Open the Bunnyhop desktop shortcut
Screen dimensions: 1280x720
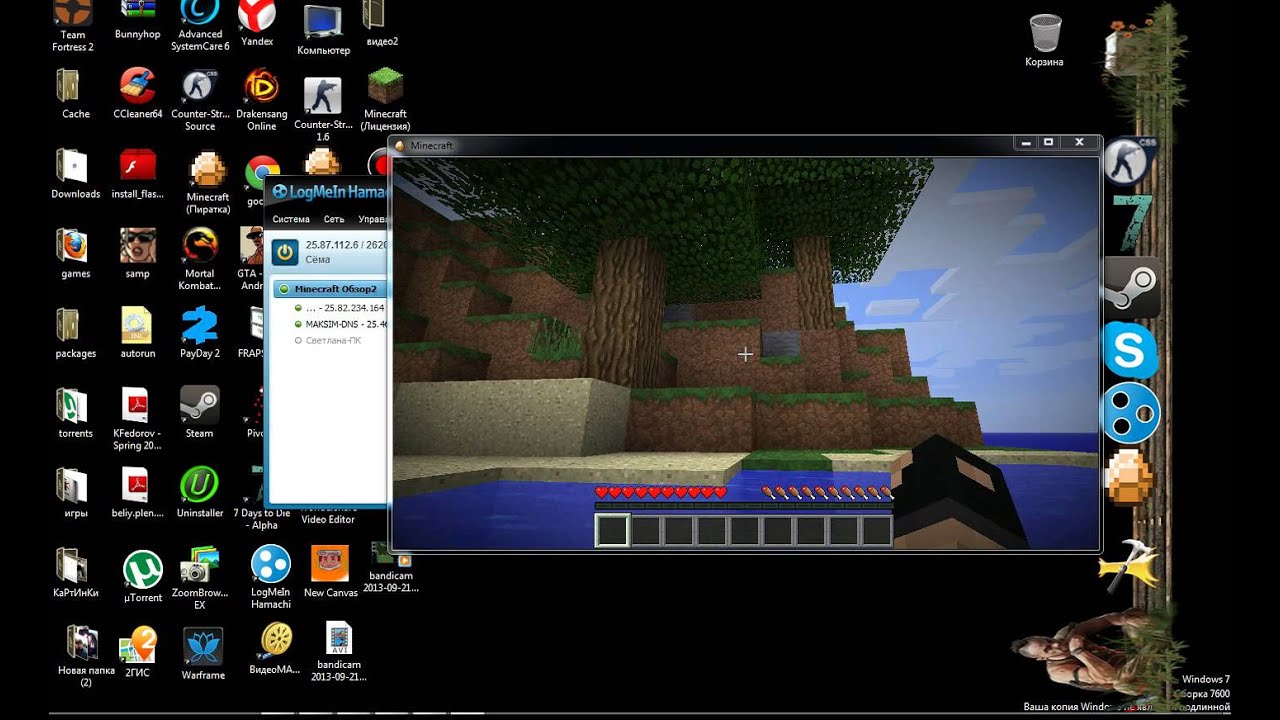[138, 21]
